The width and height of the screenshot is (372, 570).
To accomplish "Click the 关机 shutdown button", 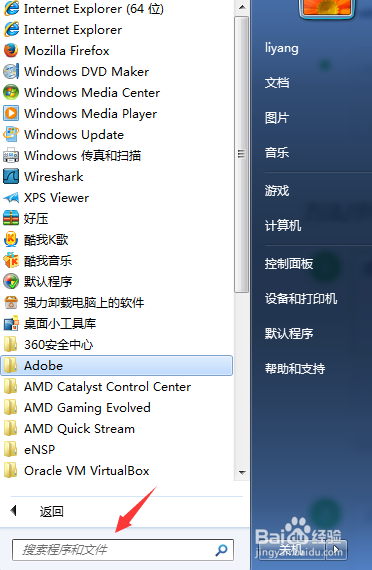I will coord(291,549).
